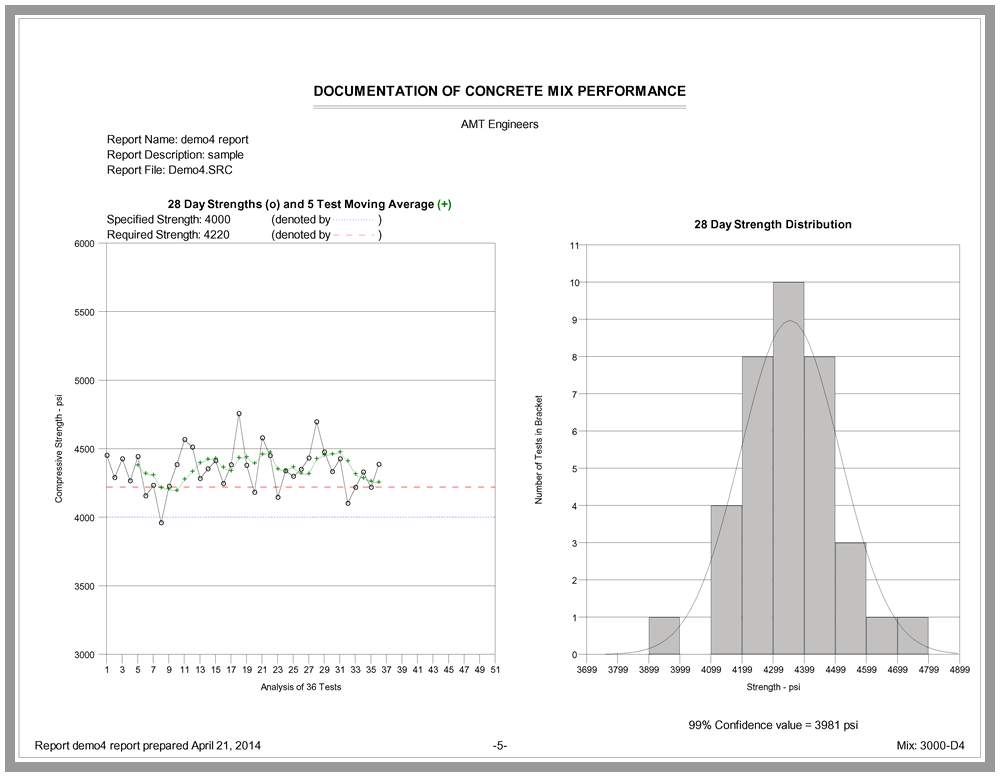Click the Report File: Demo4.SRC line

(x=169, y=170)
